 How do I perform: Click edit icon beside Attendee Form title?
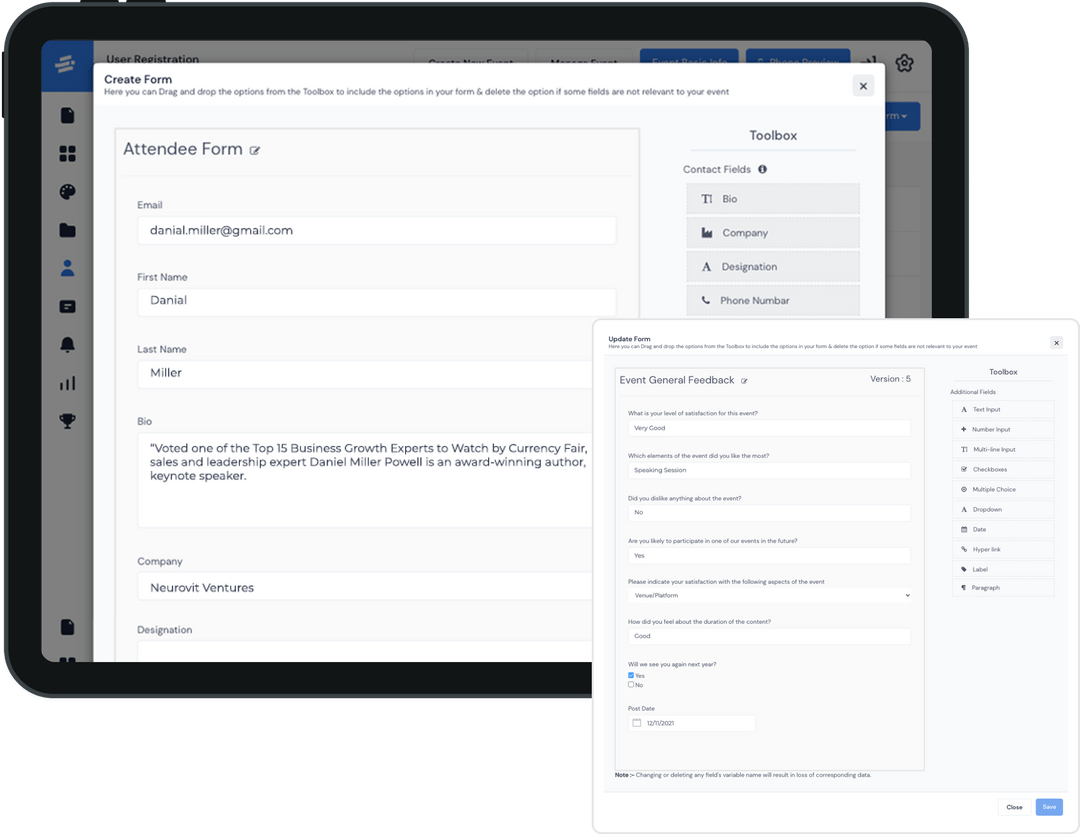tap(255, 151)
